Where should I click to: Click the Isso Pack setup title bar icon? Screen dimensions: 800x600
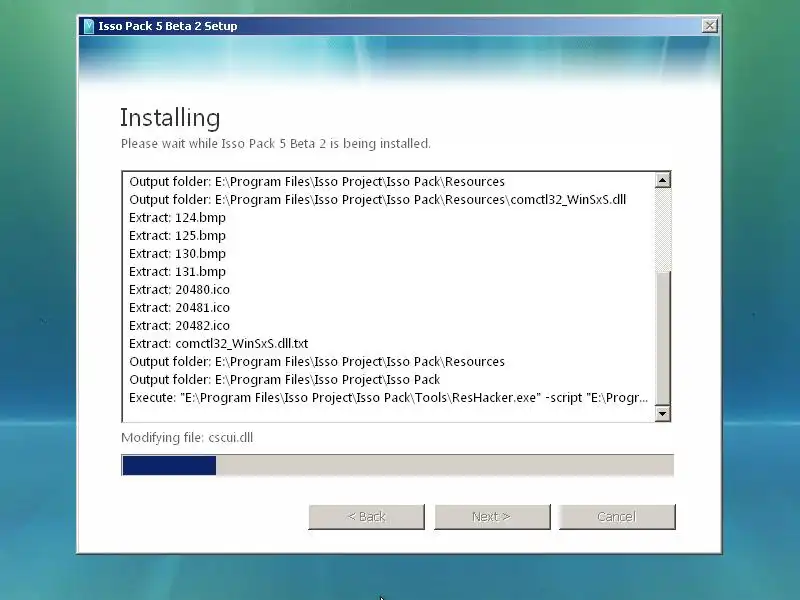(89, 26)
